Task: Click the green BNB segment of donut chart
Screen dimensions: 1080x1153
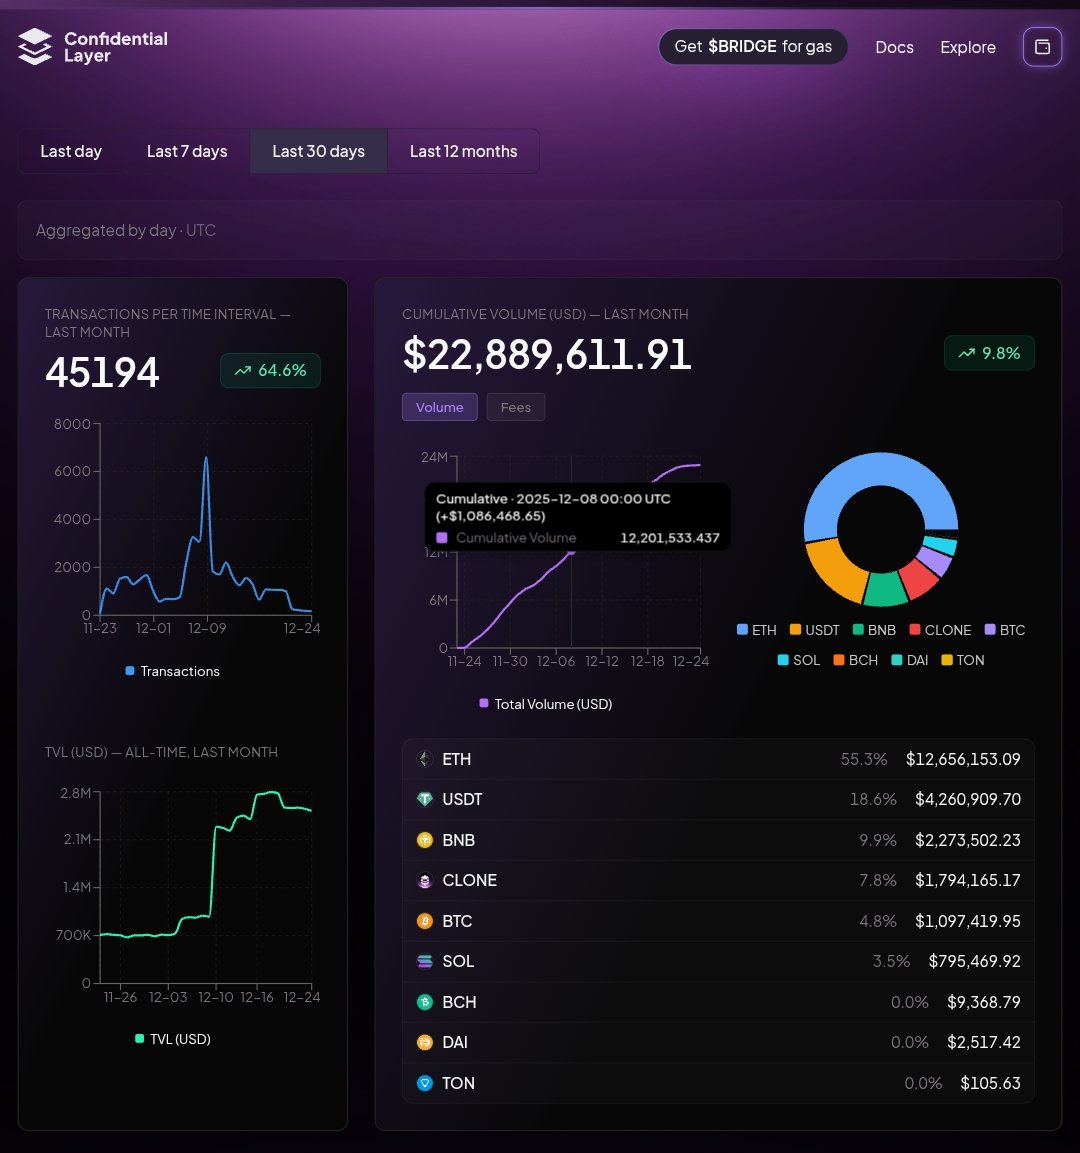Action: pyautogui.click(x=884, y=589)
